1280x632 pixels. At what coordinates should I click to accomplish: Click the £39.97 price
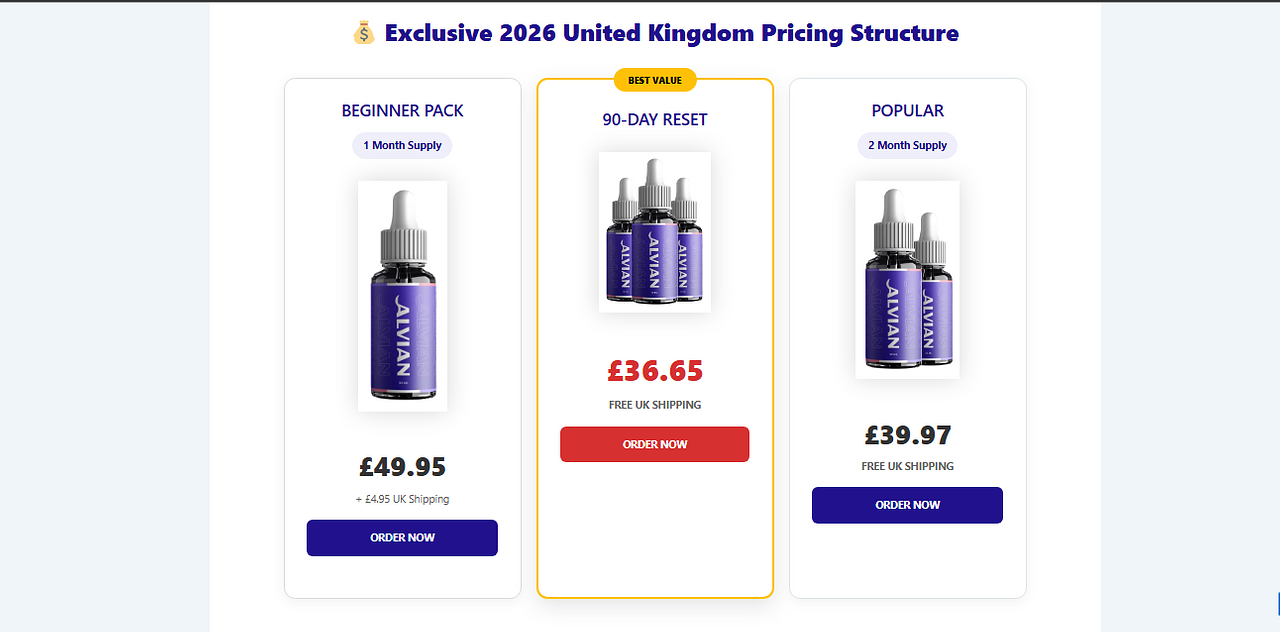tap(908, 436)
